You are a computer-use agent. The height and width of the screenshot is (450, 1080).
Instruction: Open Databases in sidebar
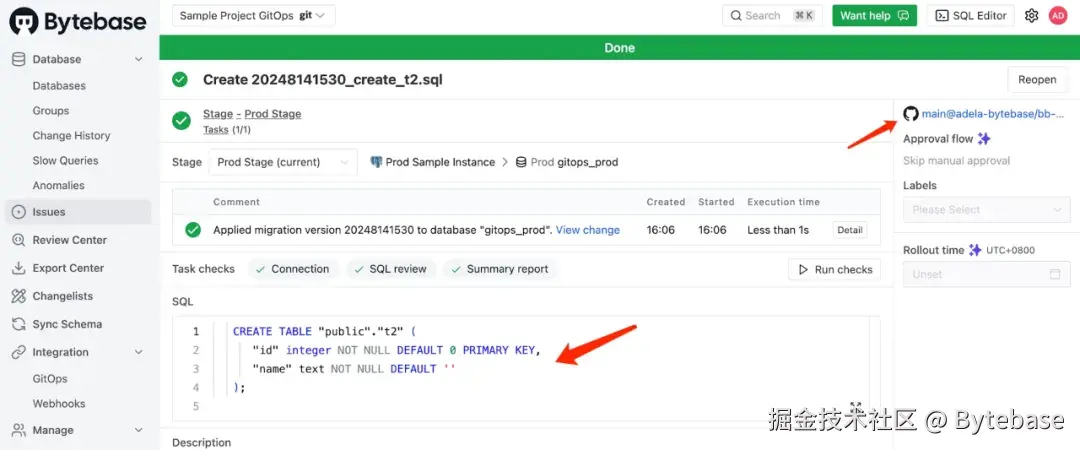tap(59, 86)
